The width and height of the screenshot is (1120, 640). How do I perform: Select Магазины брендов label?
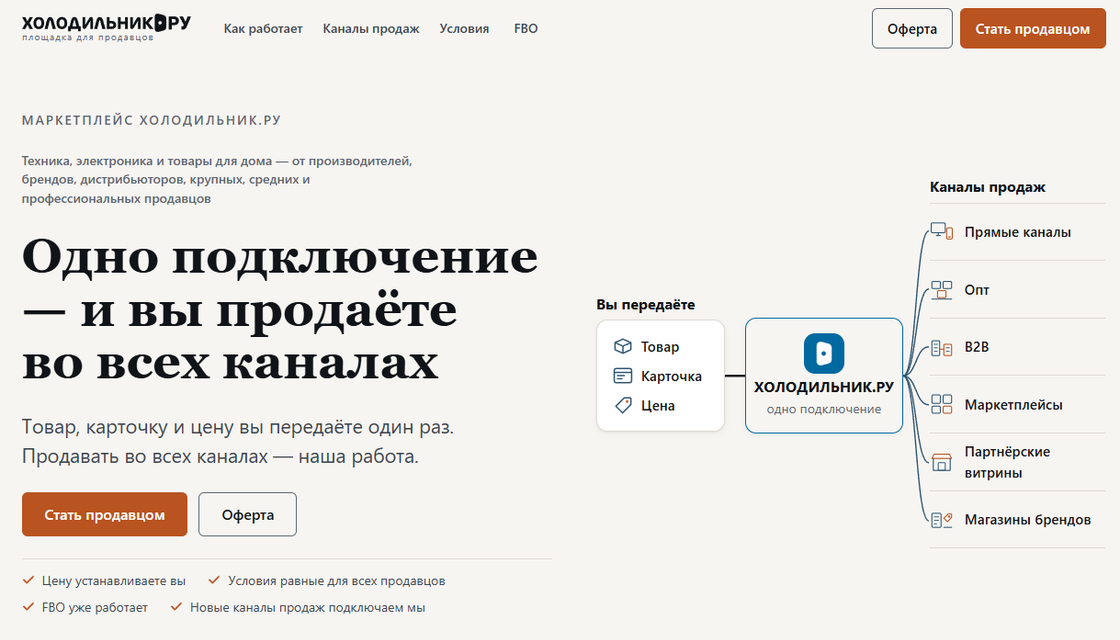(x=1027, y=520)
